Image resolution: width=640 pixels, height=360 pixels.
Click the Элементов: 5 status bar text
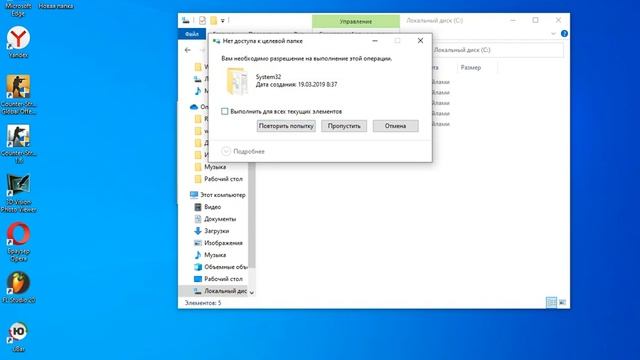tap(203, 303)
